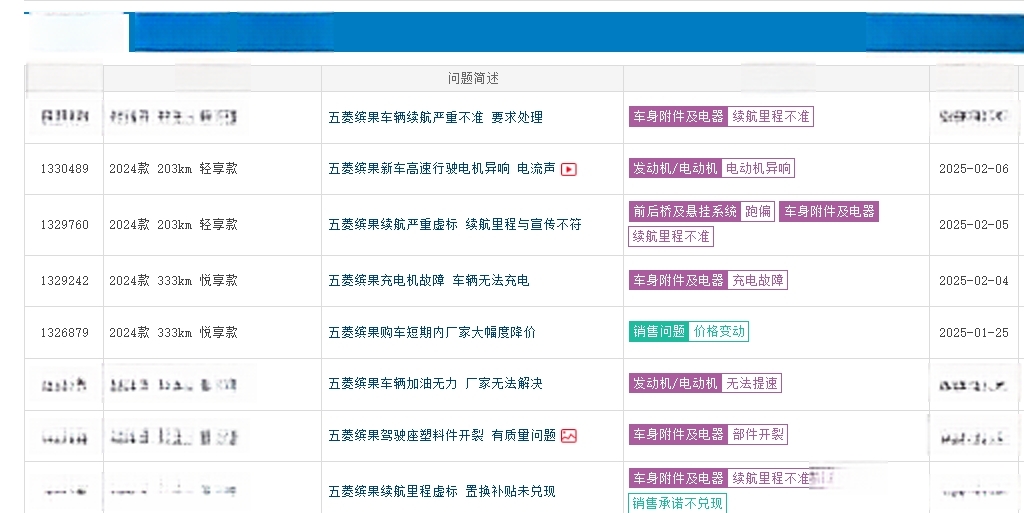The image size is (1024, 513).
Task: Click the 问题简述 column header
Action: point(473,78)
